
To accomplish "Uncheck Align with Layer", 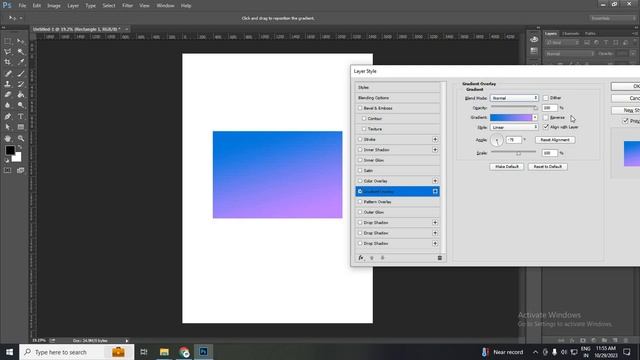I will [x=546, y=127].
